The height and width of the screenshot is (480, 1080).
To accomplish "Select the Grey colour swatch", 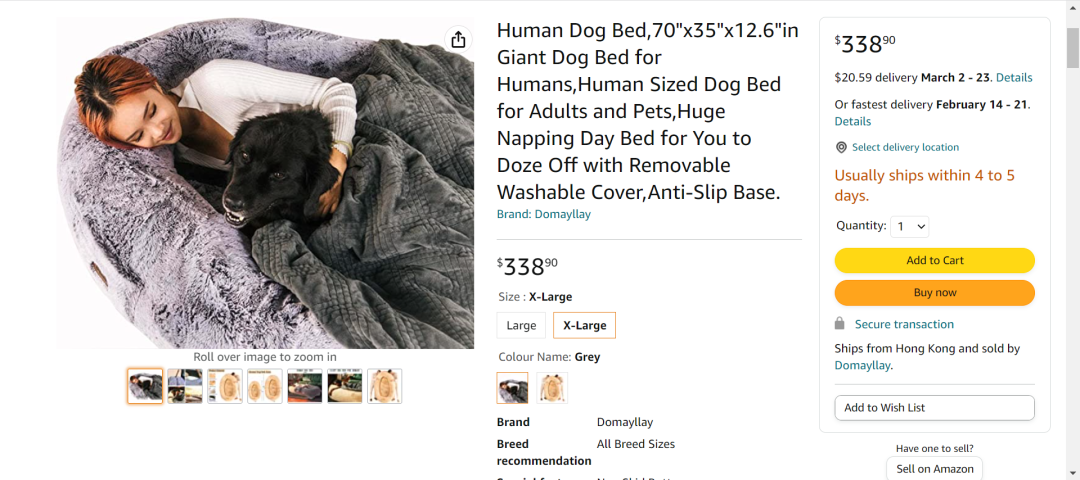I will click(x=512, y=388).
